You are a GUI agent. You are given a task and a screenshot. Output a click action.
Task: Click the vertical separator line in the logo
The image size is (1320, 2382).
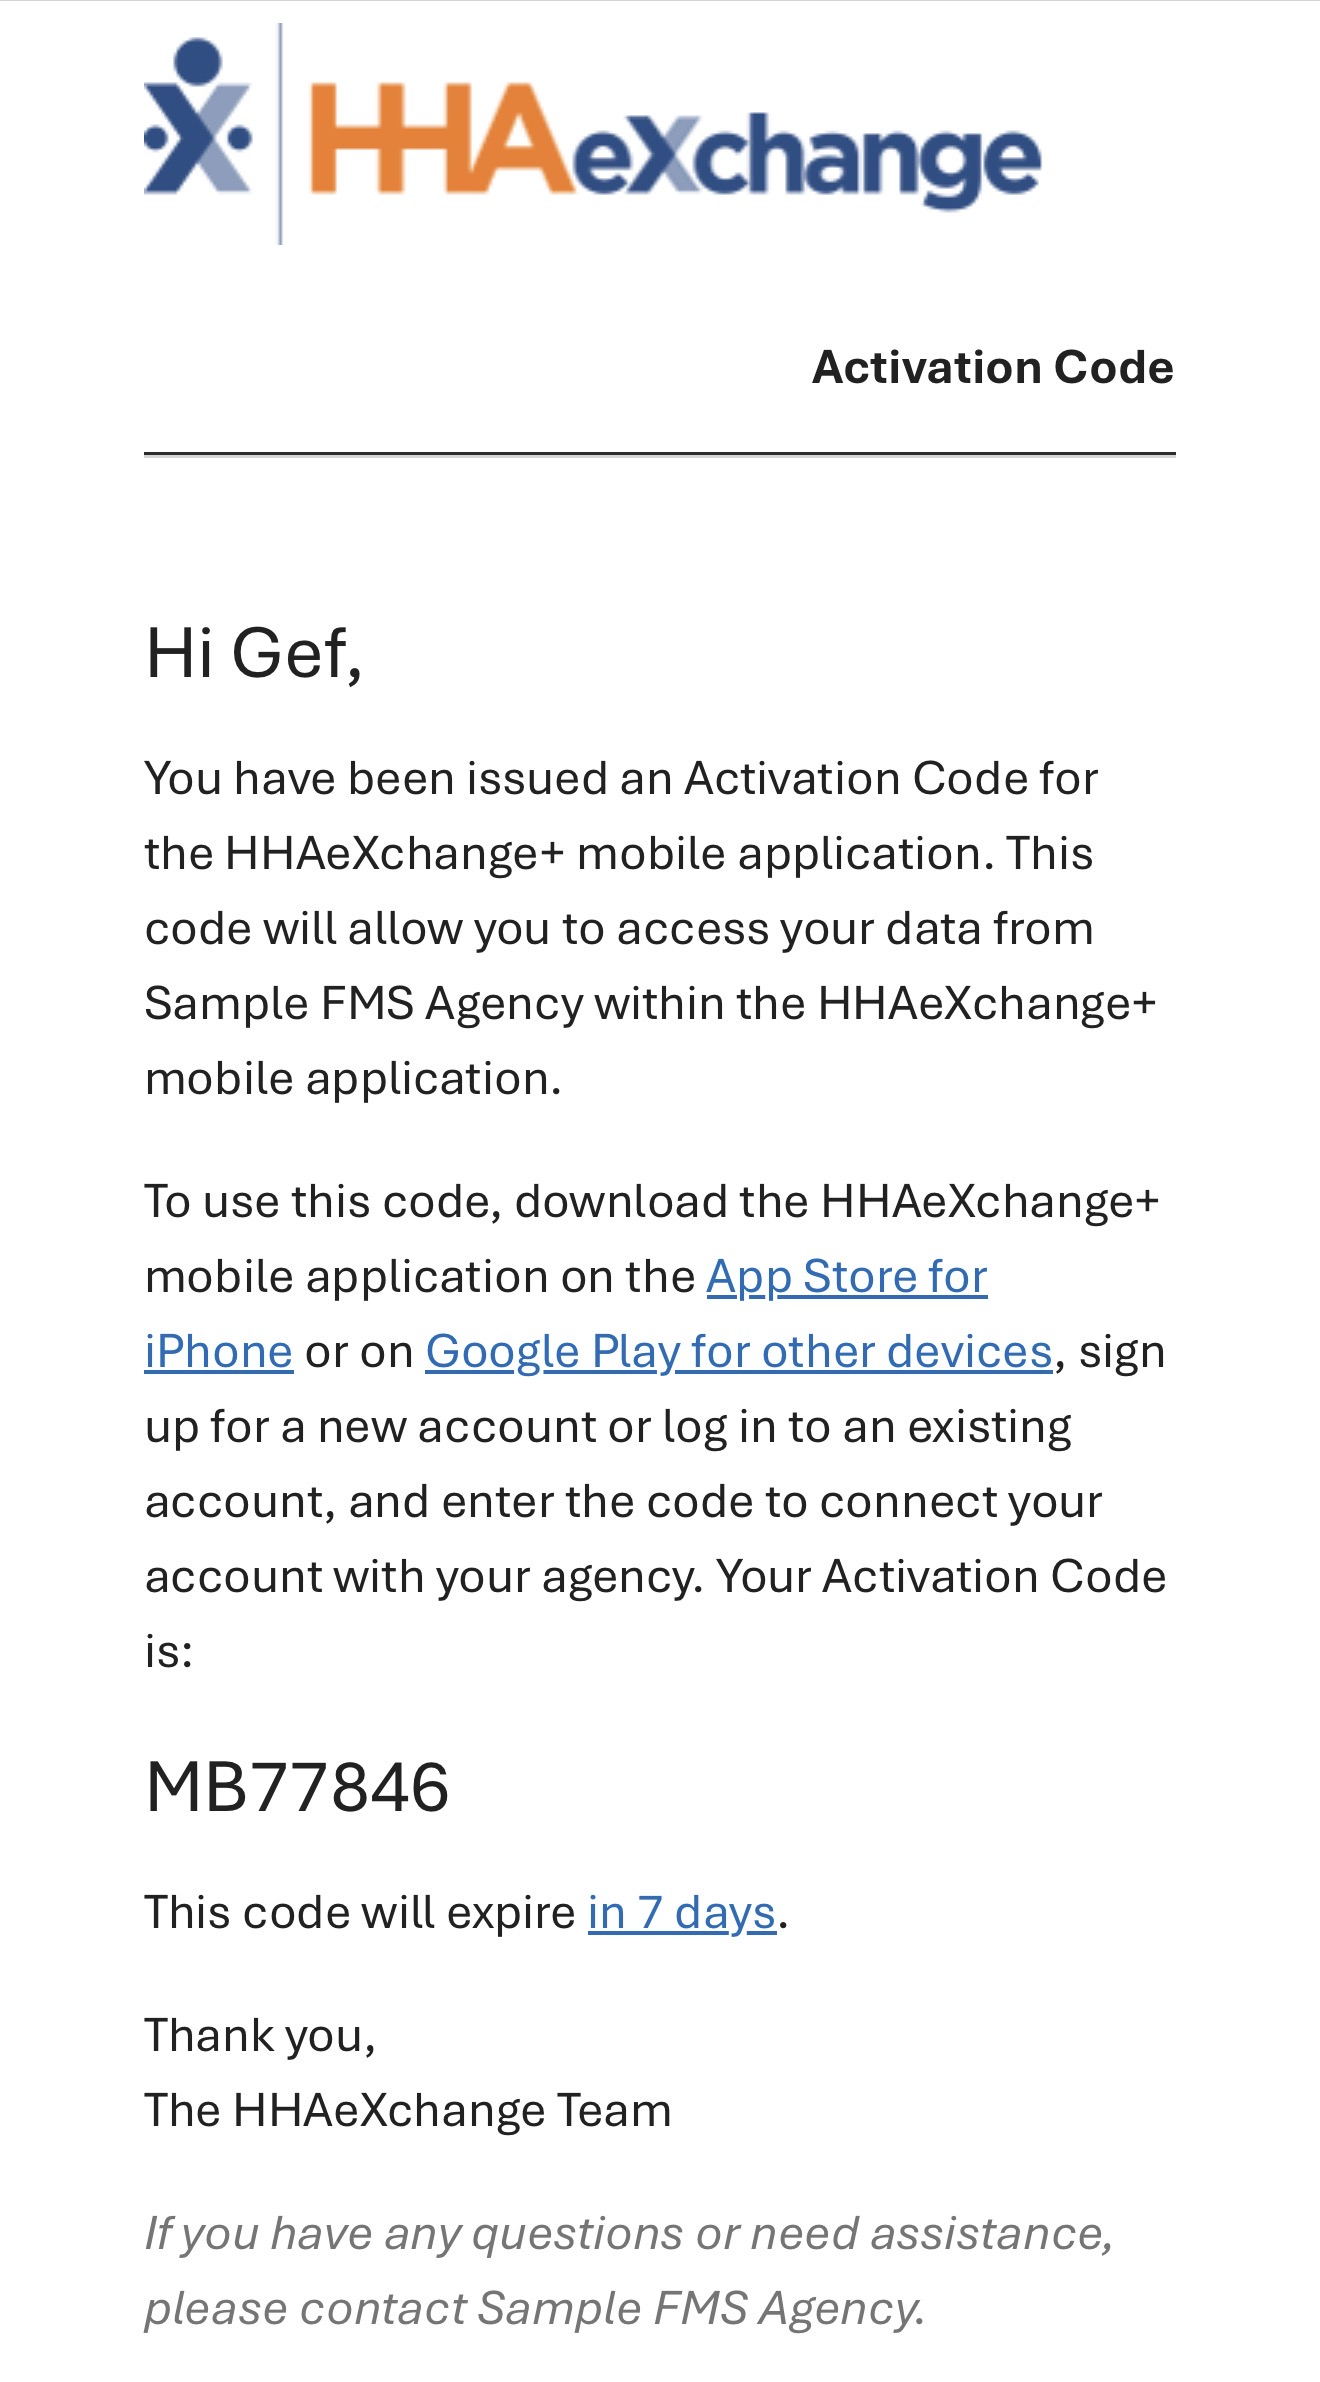pos(280,134)
